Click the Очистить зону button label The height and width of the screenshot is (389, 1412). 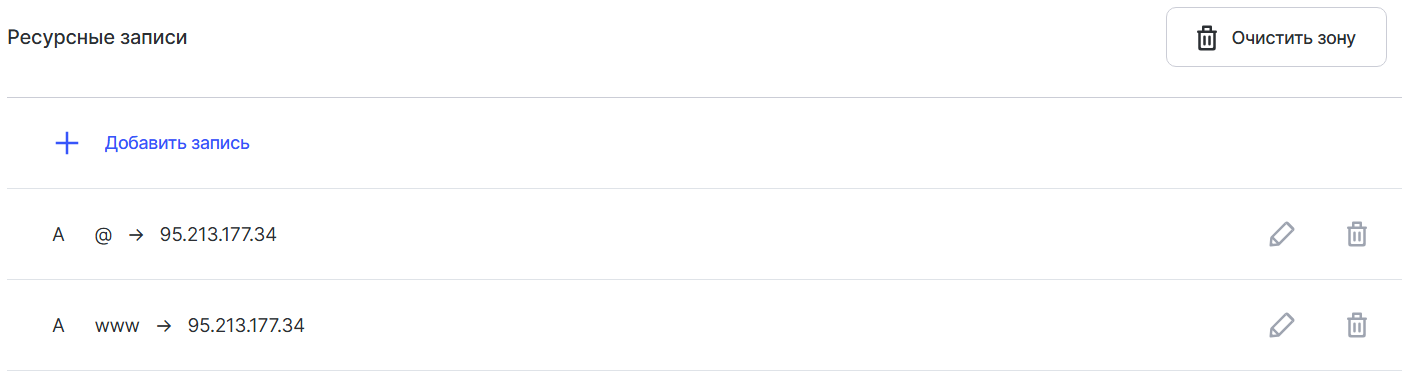coord(1293,38)
